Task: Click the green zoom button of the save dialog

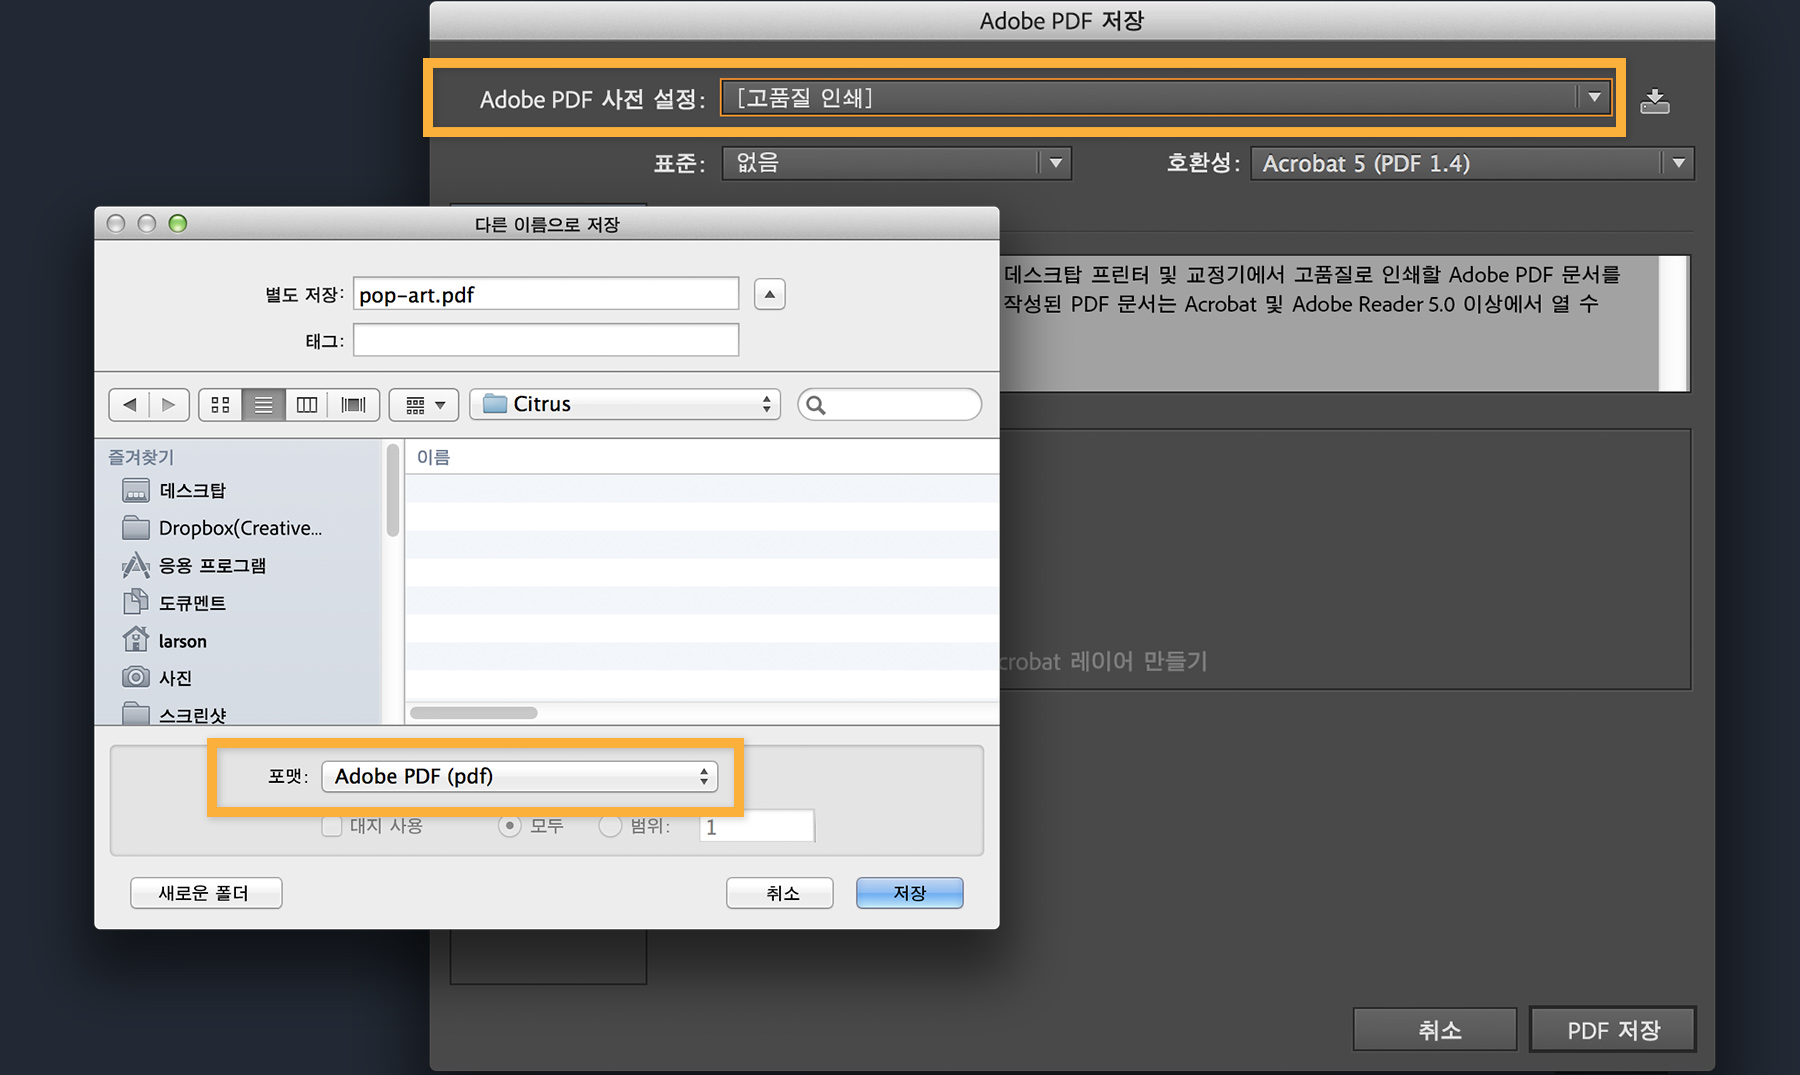Action: coord(178,223)
